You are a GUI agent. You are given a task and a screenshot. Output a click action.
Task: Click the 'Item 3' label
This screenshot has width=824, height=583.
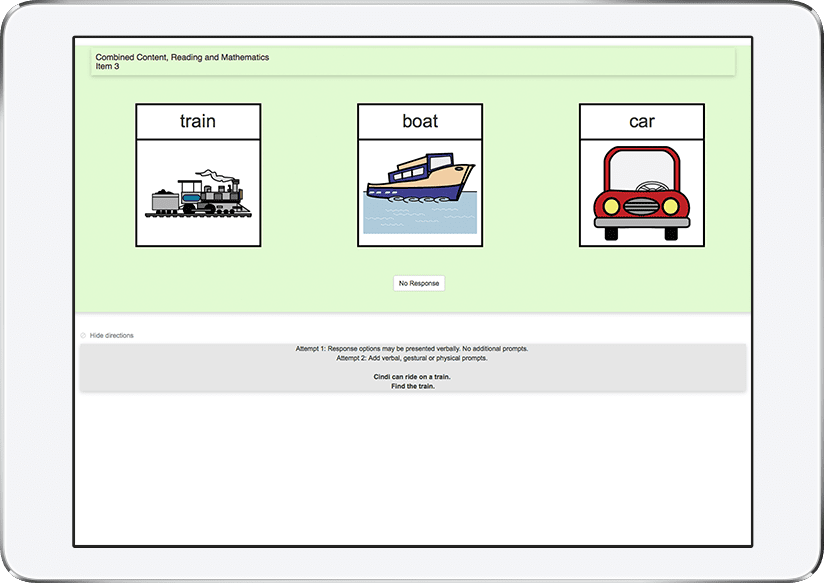(x=107, y=66)
